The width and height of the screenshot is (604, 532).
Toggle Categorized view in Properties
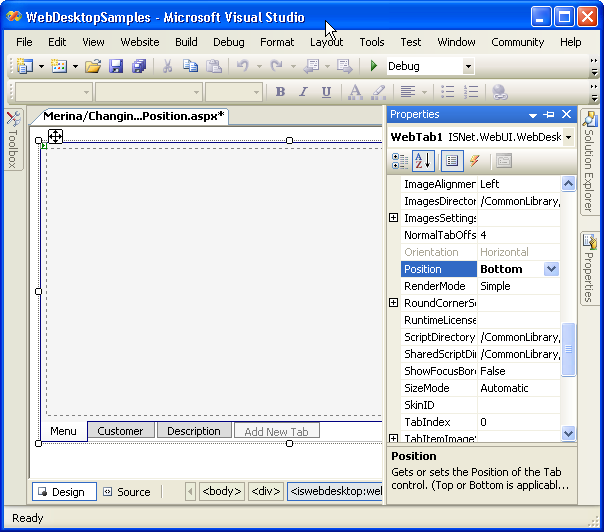tap(400, 160)
